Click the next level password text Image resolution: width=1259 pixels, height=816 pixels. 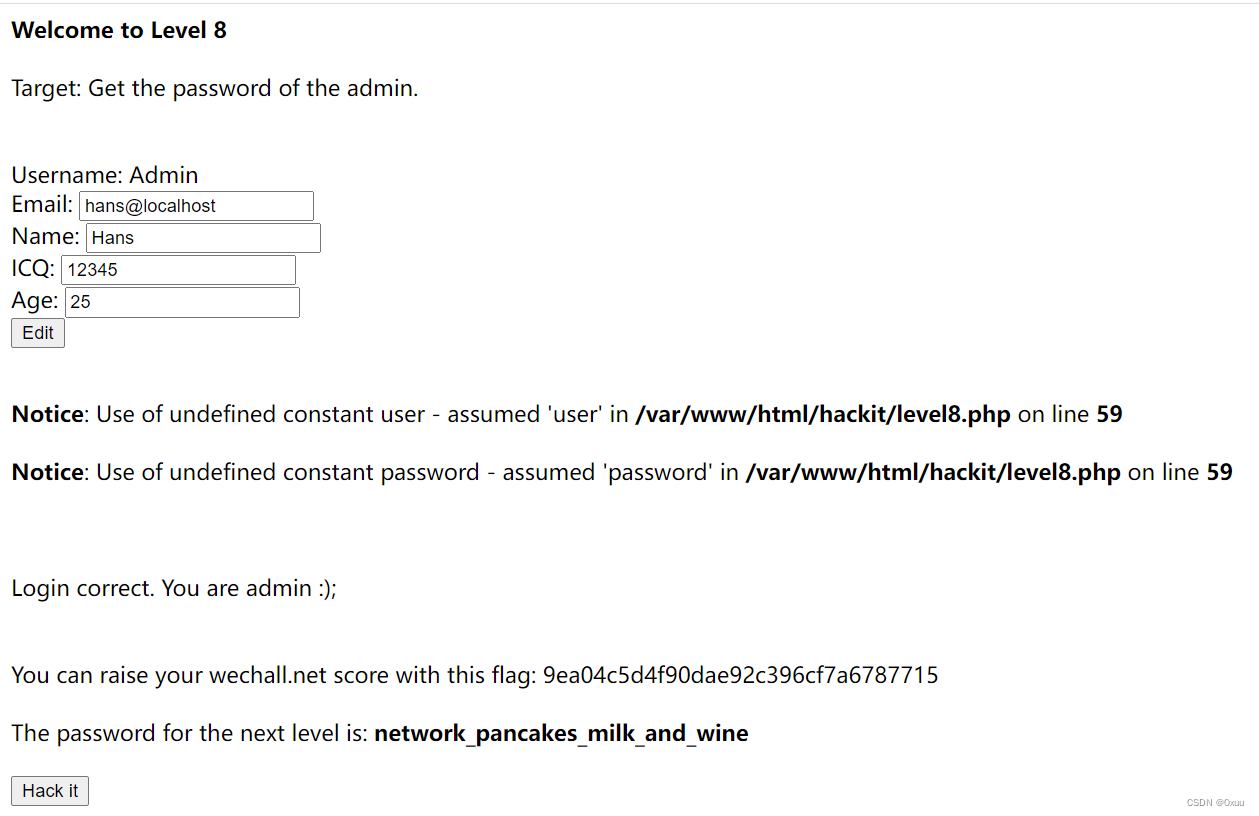coord(561,732)
